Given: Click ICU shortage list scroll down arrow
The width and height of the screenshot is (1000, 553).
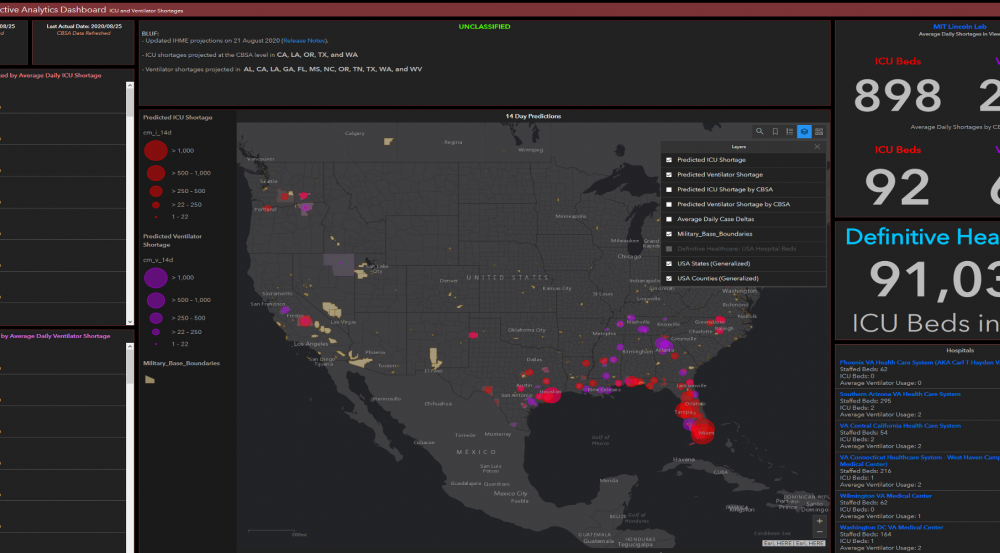Looking at the screenshot, I should (130, 322).
